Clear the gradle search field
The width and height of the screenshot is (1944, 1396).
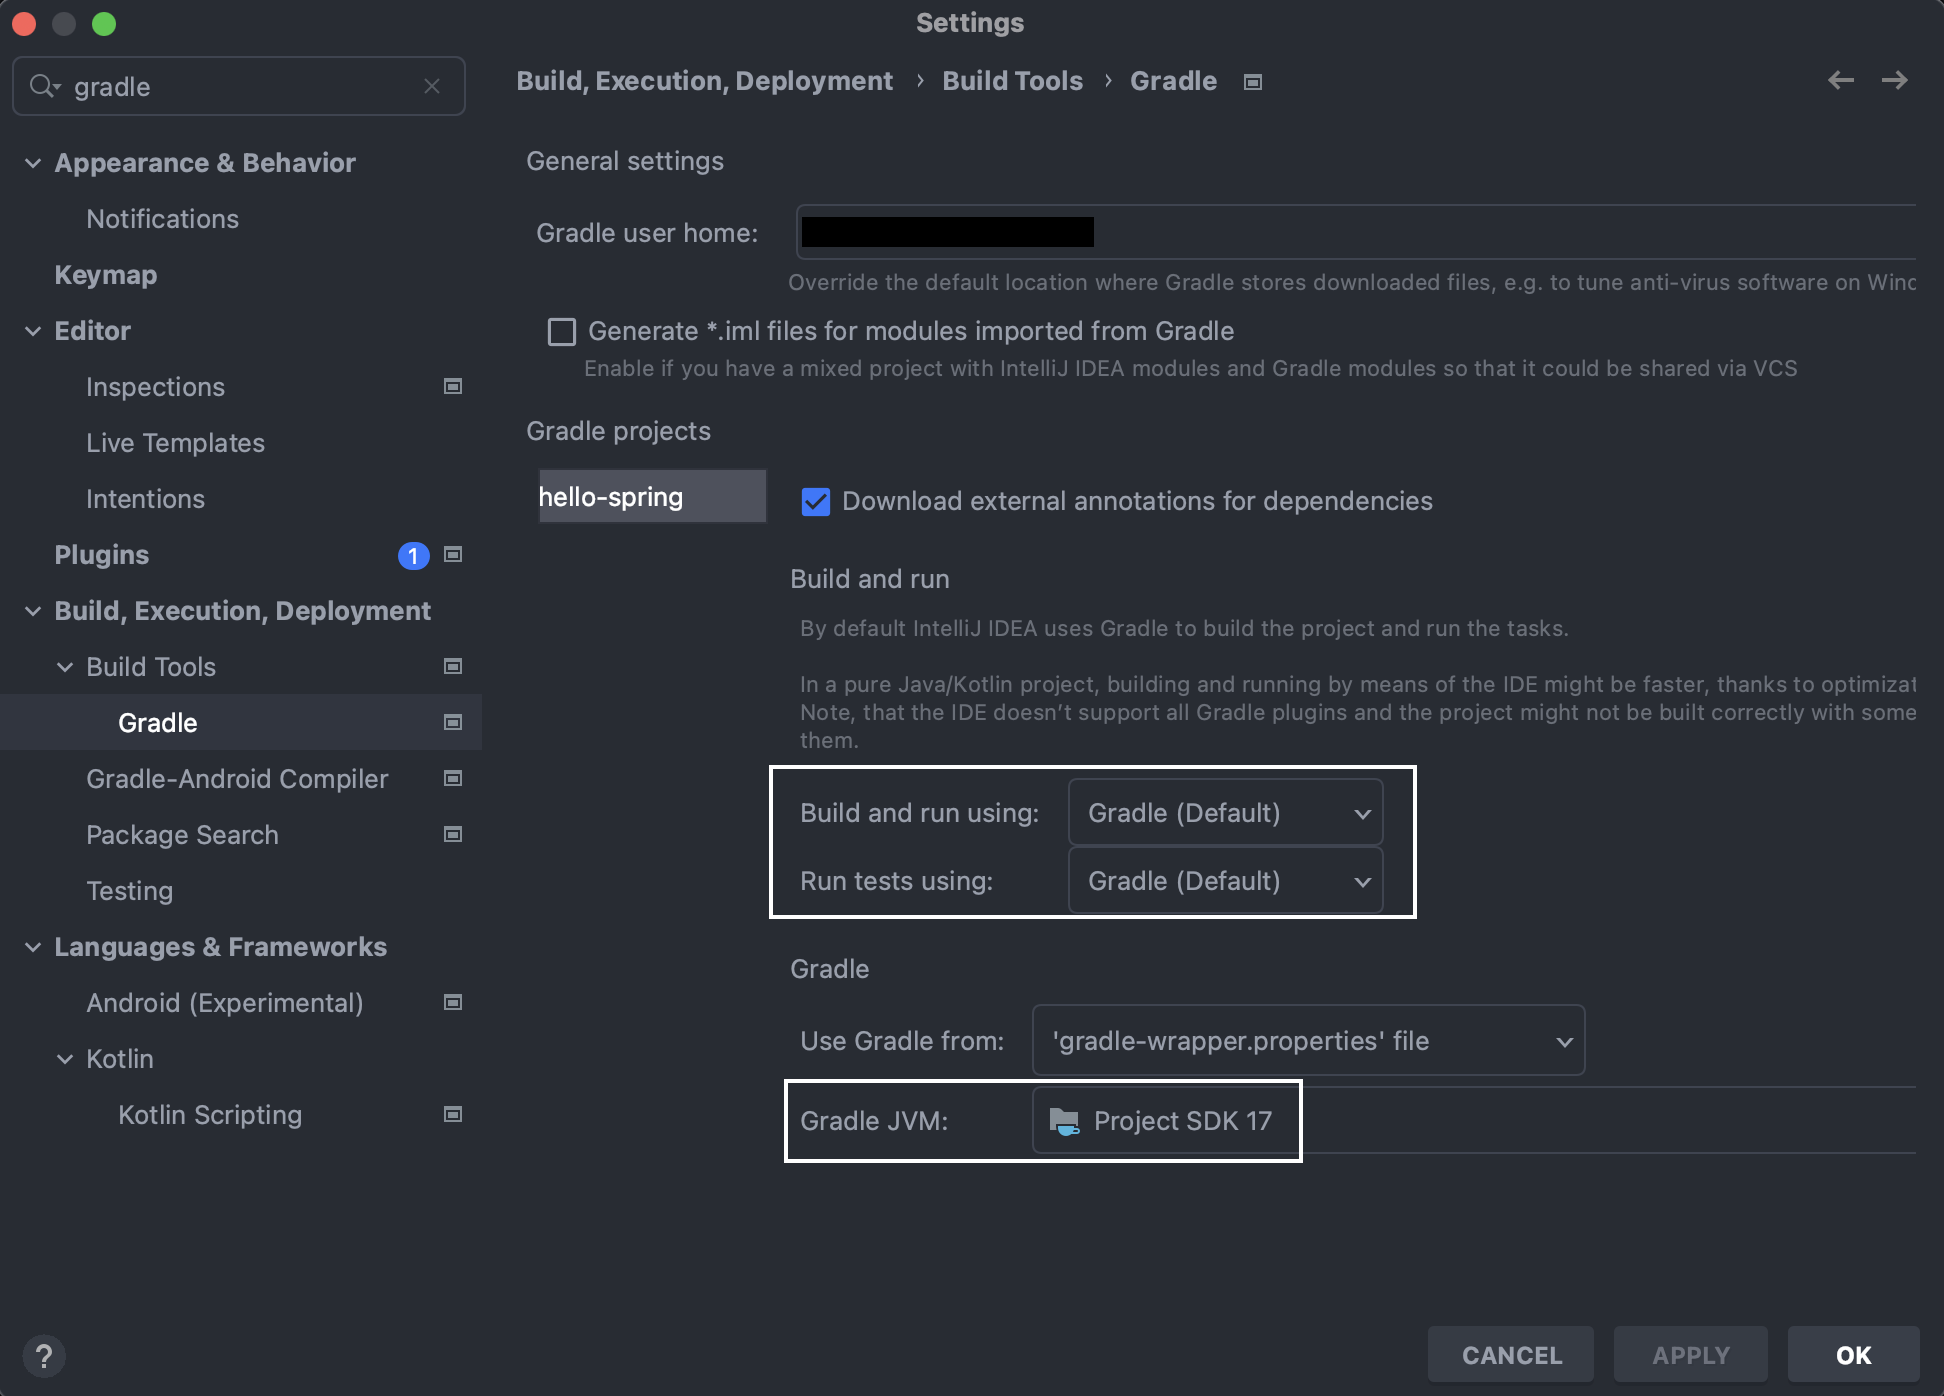[x=432, y=86]
